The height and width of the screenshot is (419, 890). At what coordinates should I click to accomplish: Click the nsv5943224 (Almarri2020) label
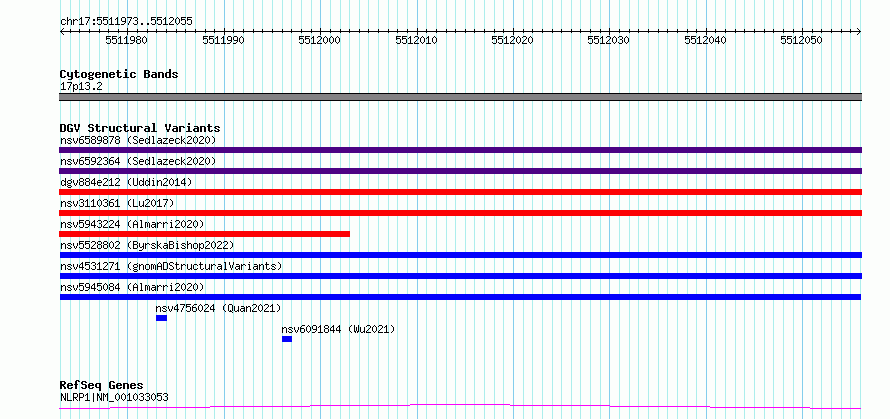click(x=132, y=224)
